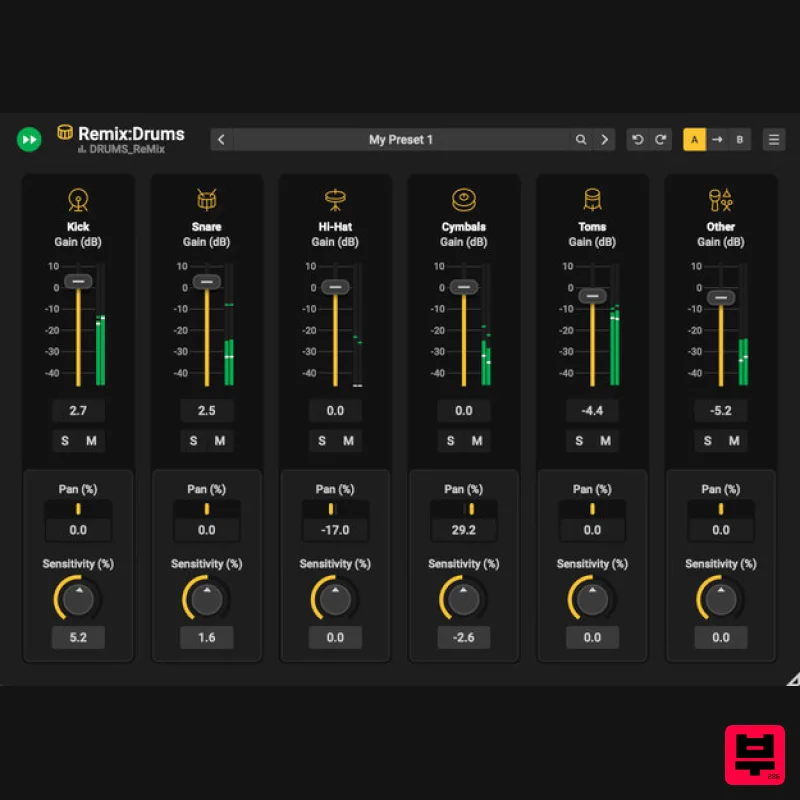Click the Remix:Drums plugin logo icon

pos(64,132)
